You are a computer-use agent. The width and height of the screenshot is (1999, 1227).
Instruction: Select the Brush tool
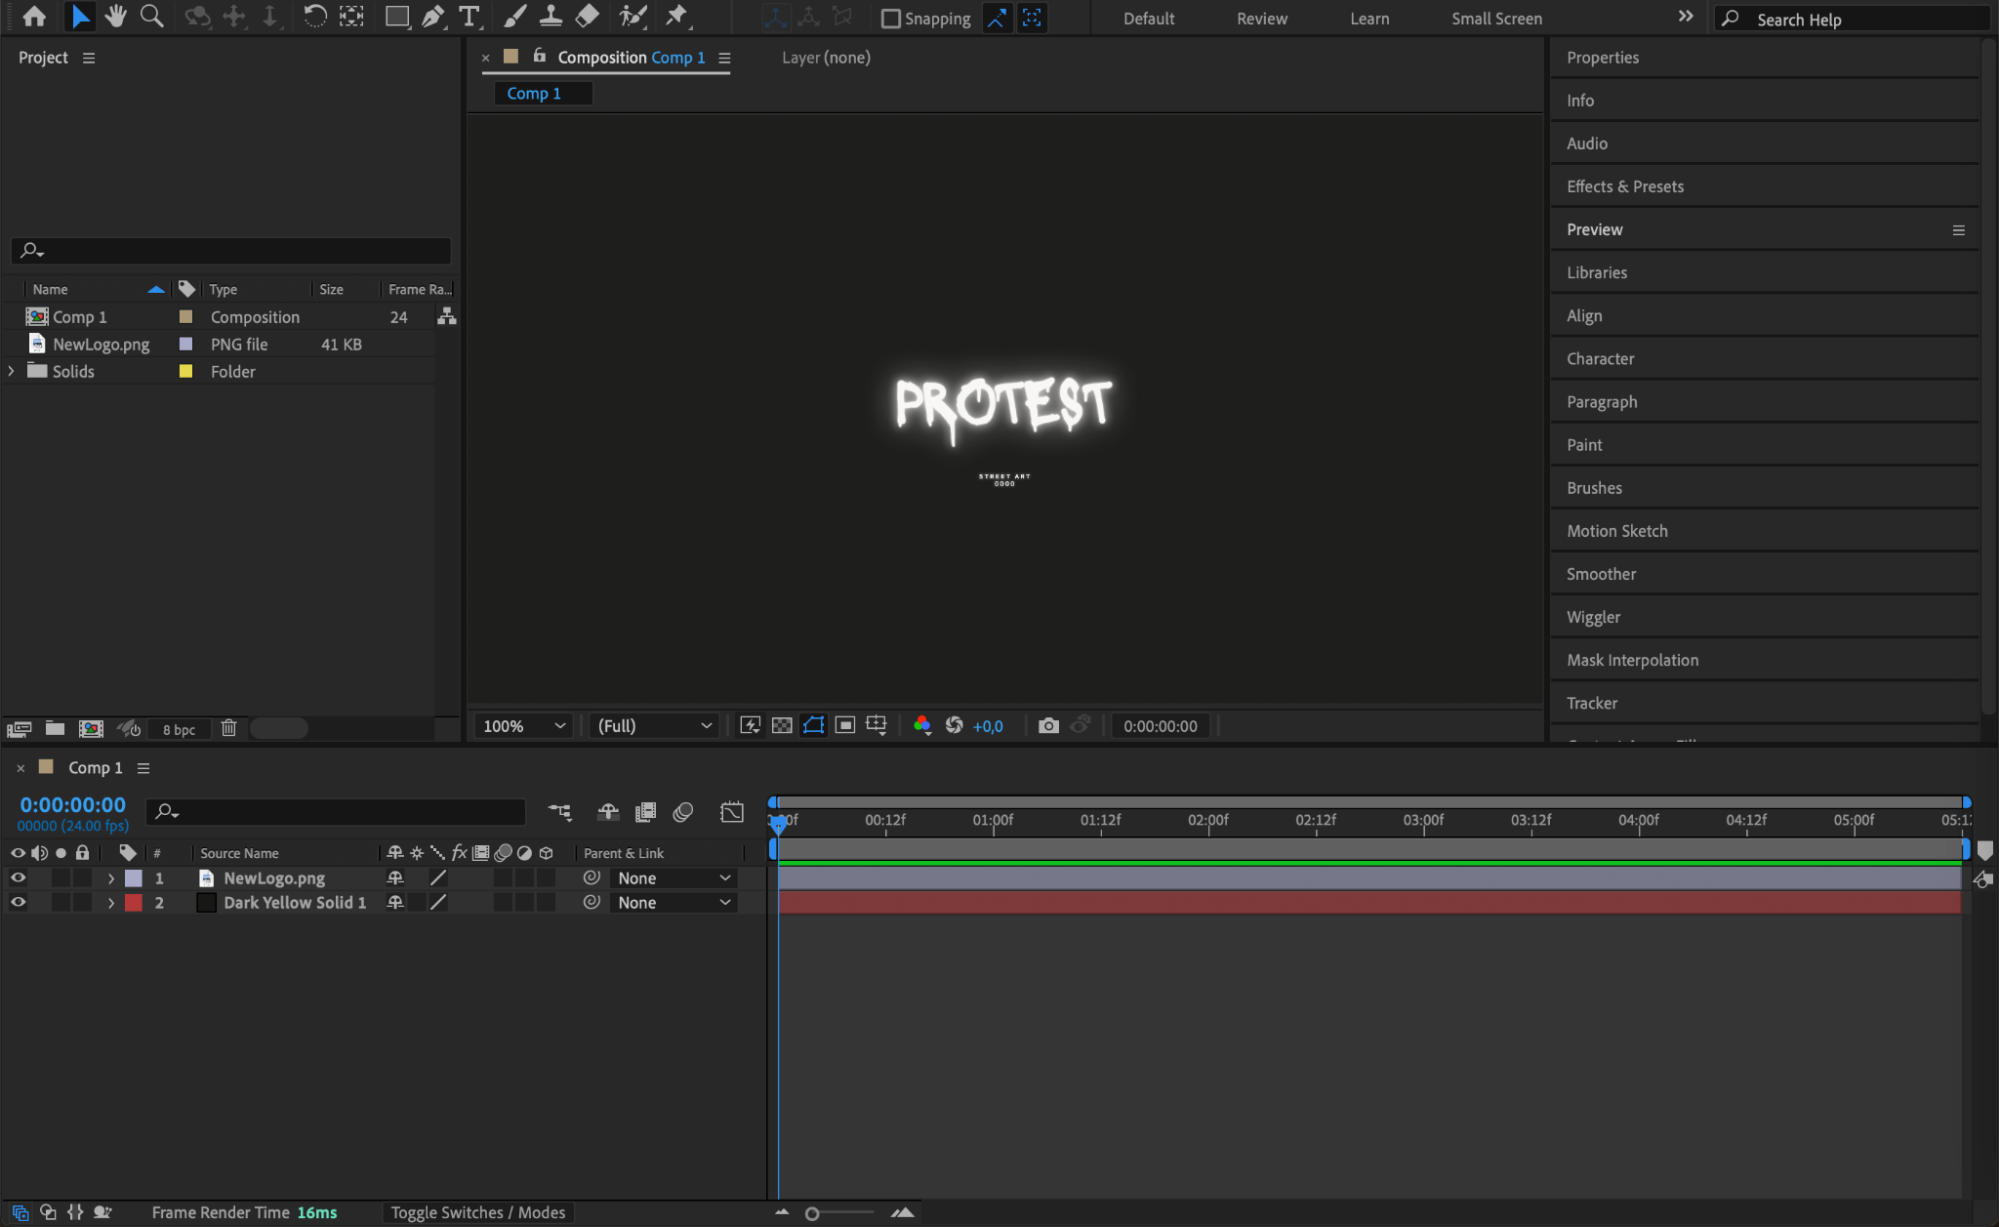pos(515,16)
